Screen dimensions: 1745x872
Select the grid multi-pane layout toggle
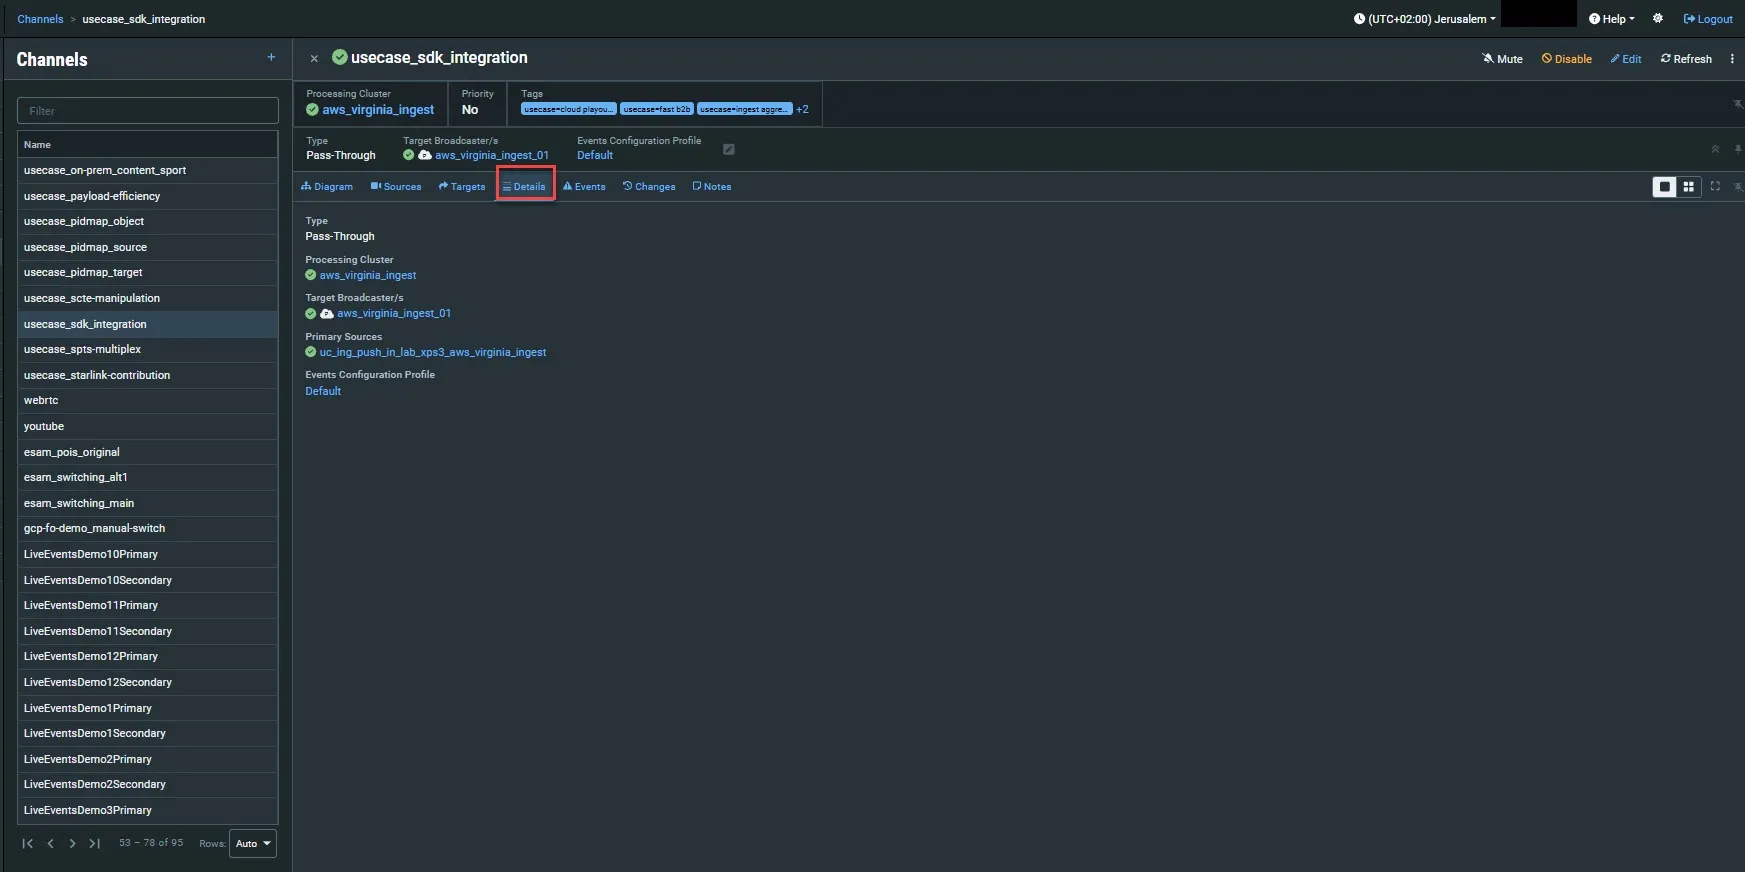(1689, 187)
